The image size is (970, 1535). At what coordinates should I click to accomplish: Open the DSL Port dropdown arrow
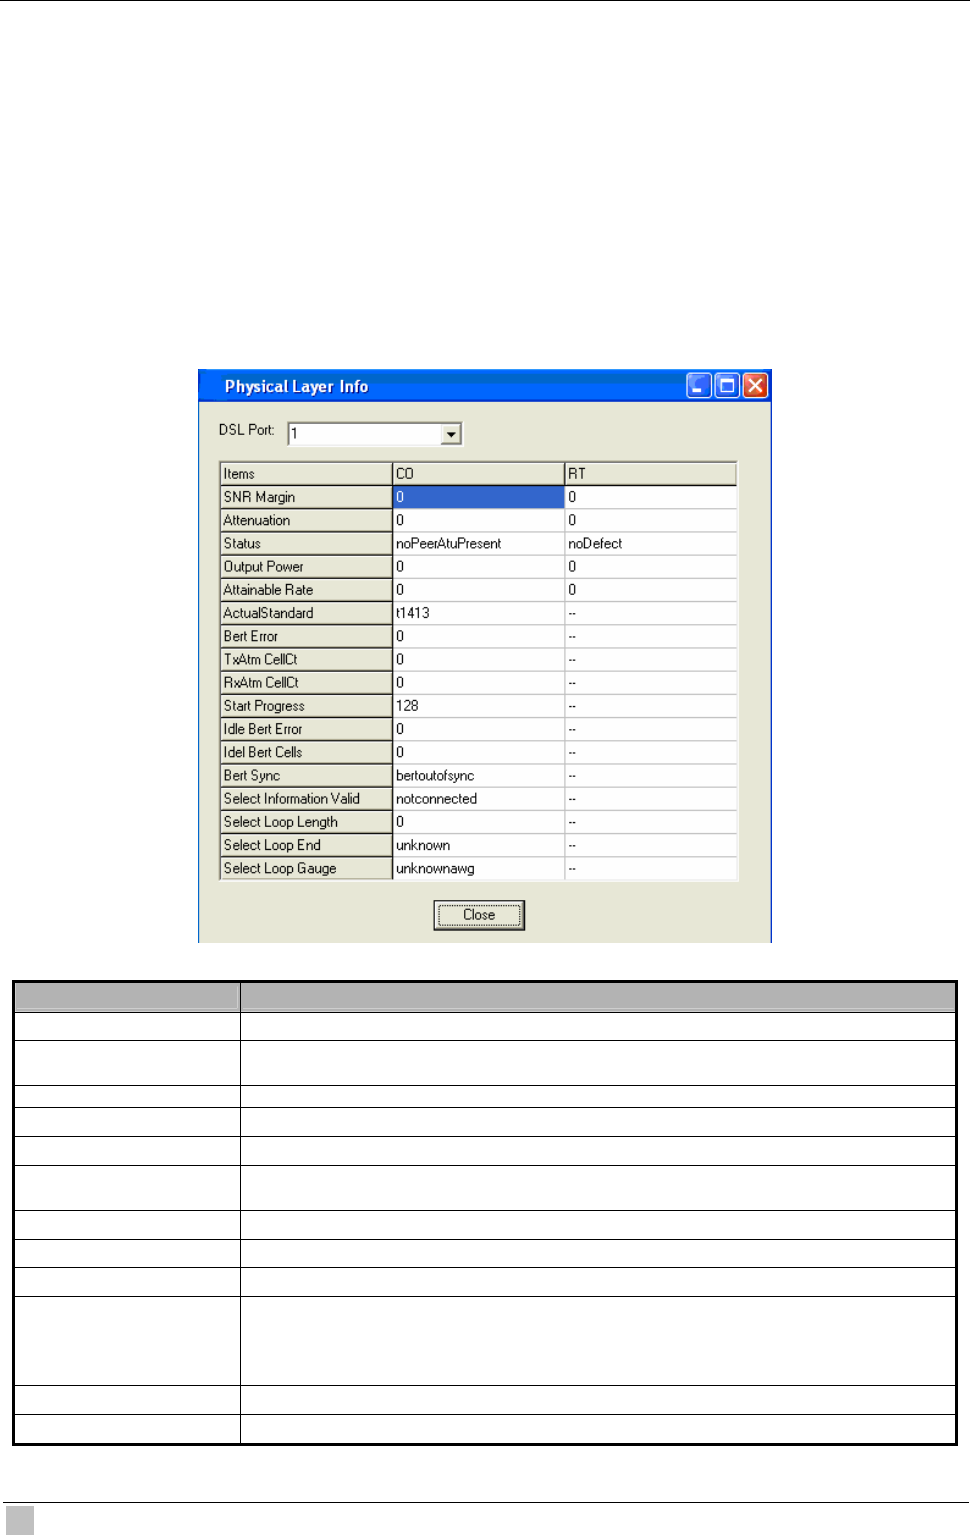[451, 434]
